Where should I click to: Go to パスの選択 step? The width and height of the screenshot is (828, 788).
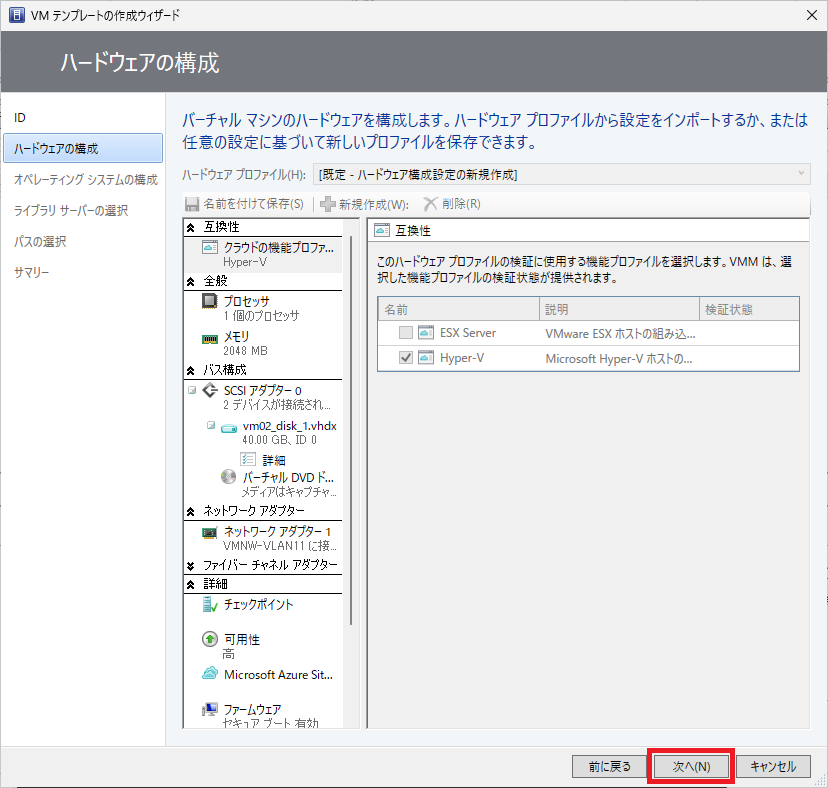click(40, 241)
